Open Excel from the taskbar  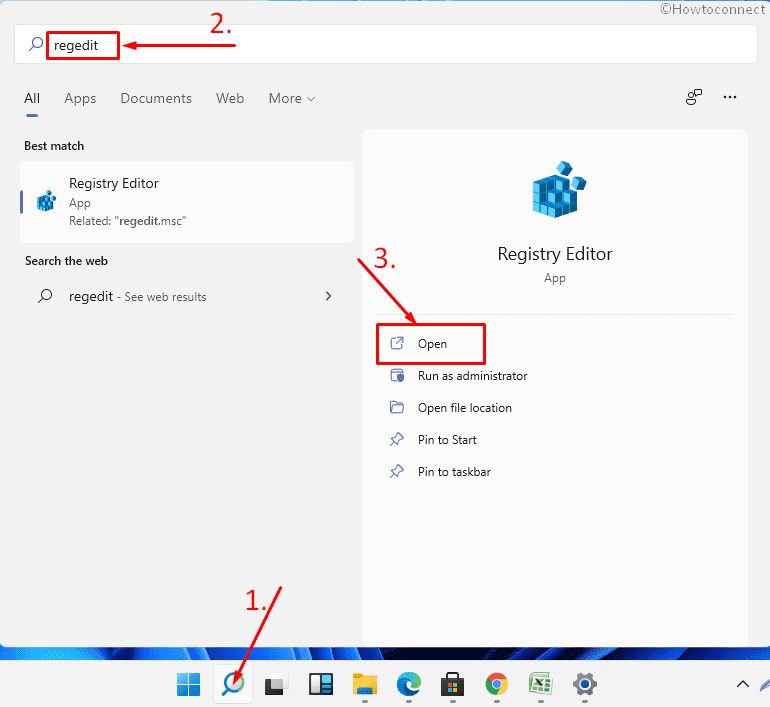[540, 684]
